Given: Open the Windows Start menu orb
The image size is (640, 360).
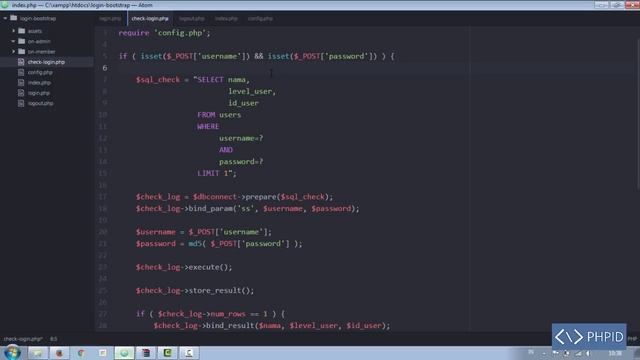Looking at the screenshot, I should click(12, 352).
